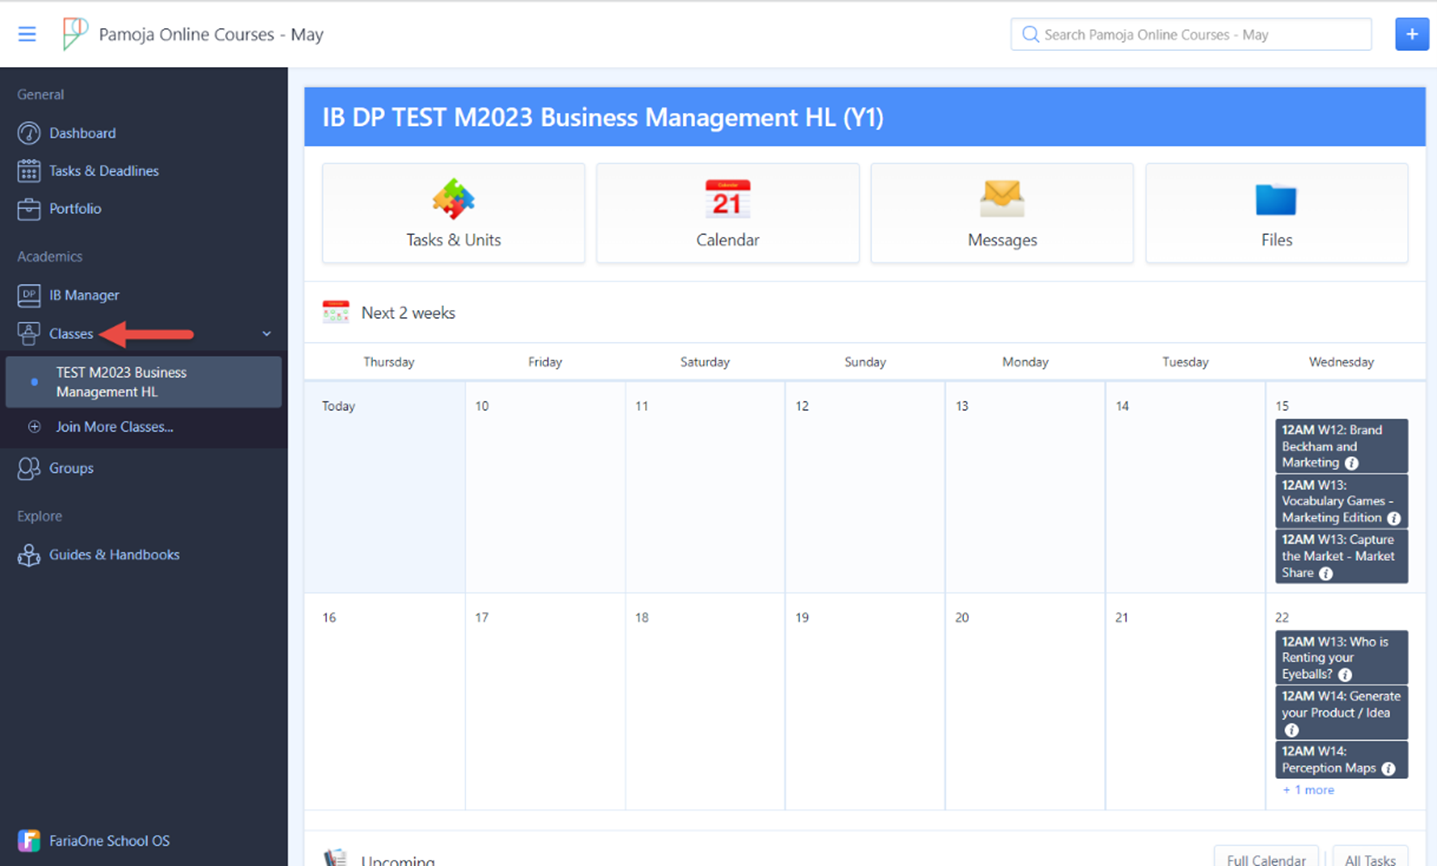Image resolution: width=1437 pixels, height=866 pixels.
Task: Click the search magnifier icon
Action: tap(1029, 34)
